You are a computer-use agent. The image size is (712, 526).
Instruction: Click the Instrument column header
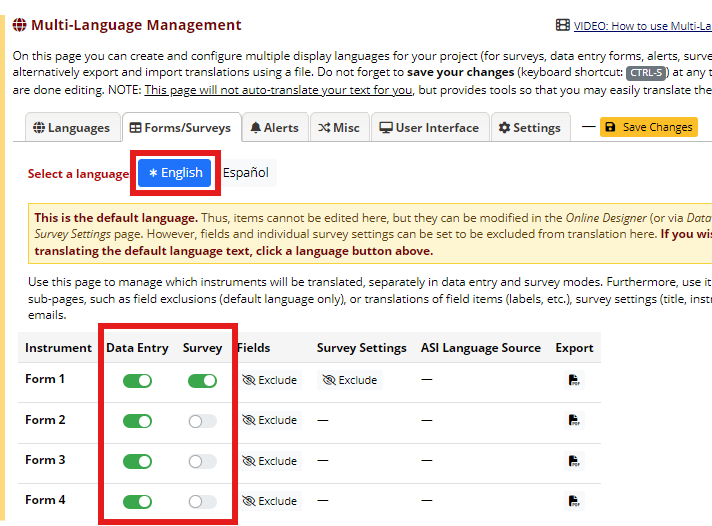point(58,348)
